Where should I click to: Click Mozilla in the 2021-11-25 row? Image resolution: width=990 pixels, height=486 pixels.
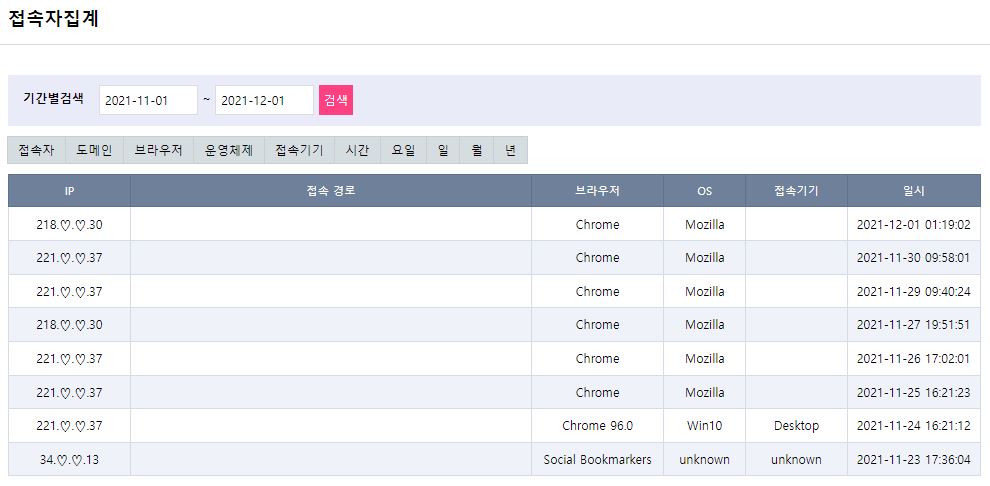click(705, 393)
